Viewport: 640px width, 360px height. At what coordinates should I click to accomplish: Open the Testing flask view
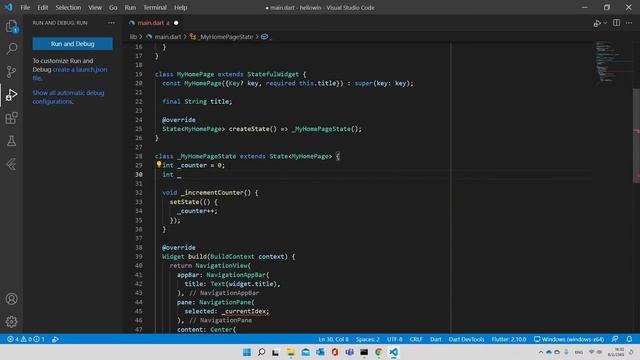point(11,141)
